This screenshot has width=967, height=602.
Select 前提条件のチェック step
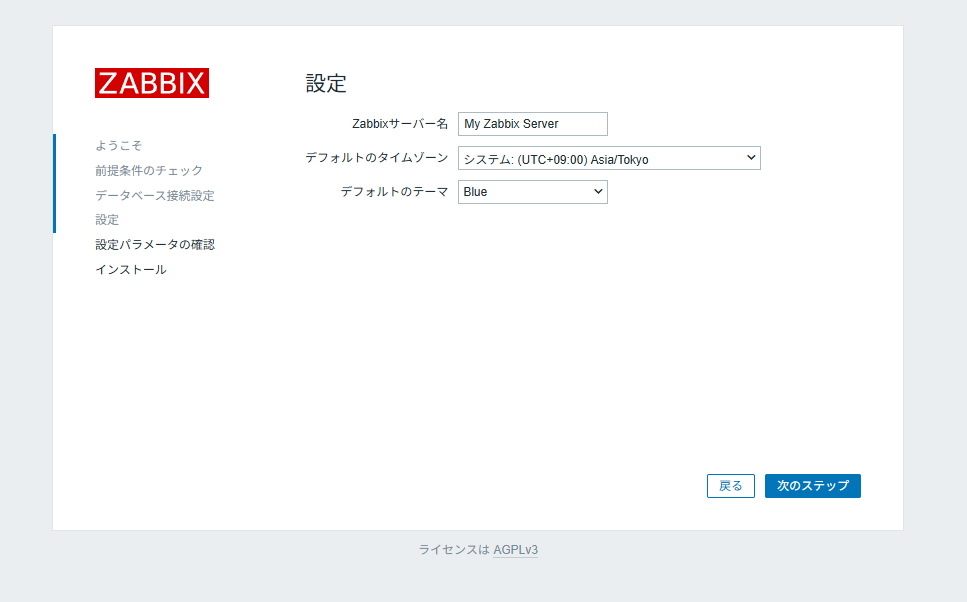(150, 170)
